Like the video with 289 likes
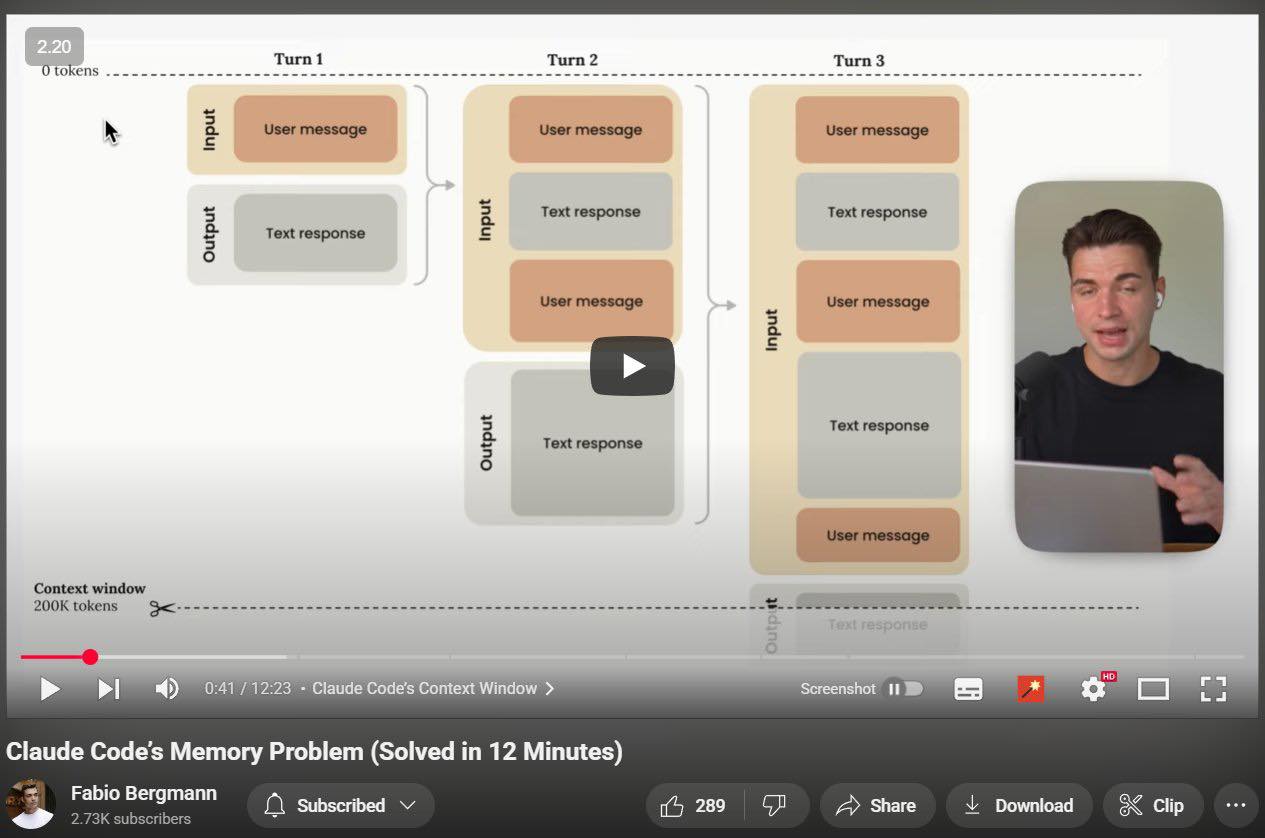1265x838 pixels. [x=694, y=805]
